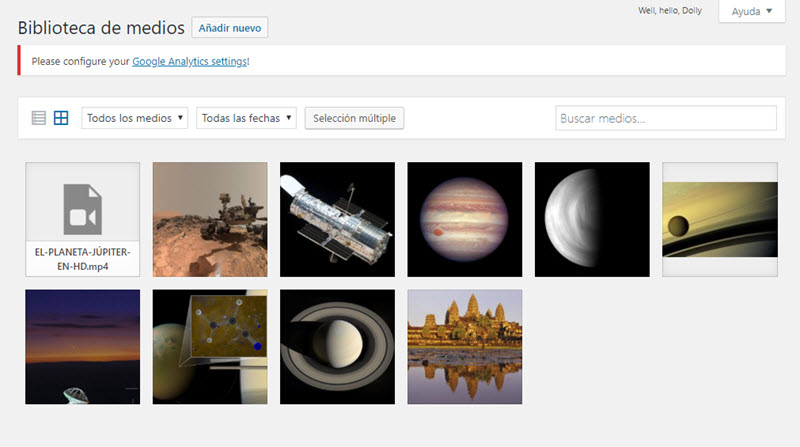
Task: Click the Añadir nuevo button
Action: click(229, 28)
